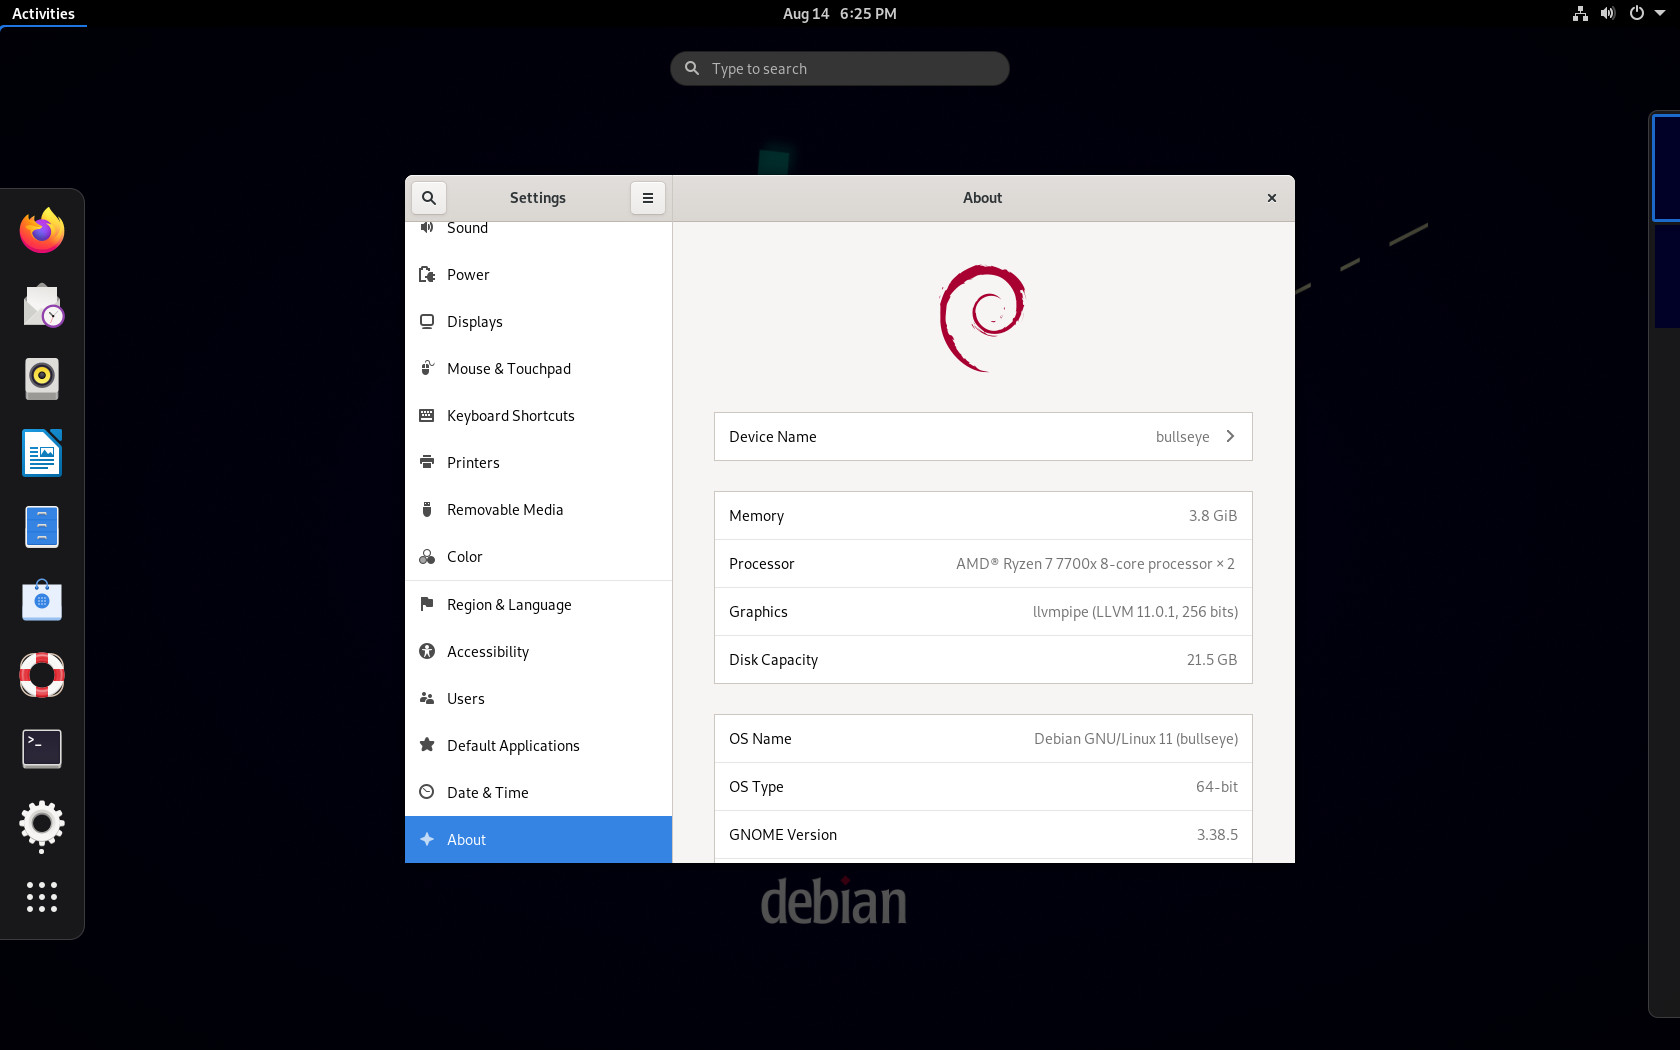Viewport: 1680px width, 1050px height.
Task: Open Firefox from the dock
Action: point(42,231)
